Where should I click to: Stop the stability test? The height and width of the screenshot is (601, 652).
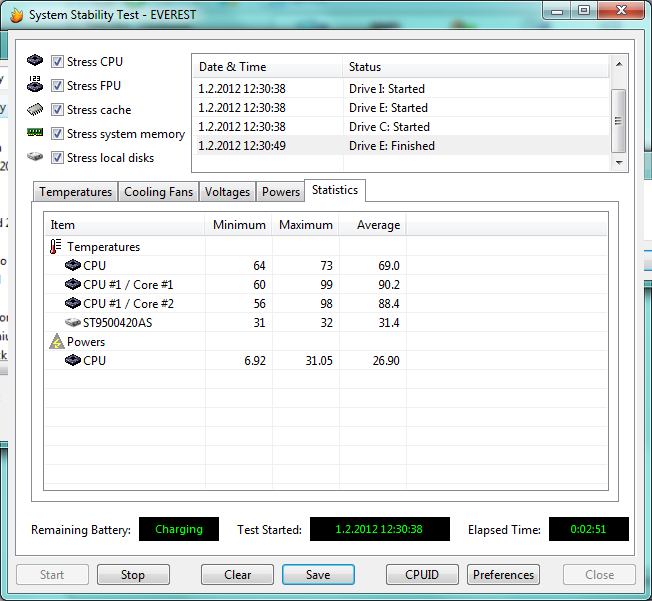coord(133,575)
